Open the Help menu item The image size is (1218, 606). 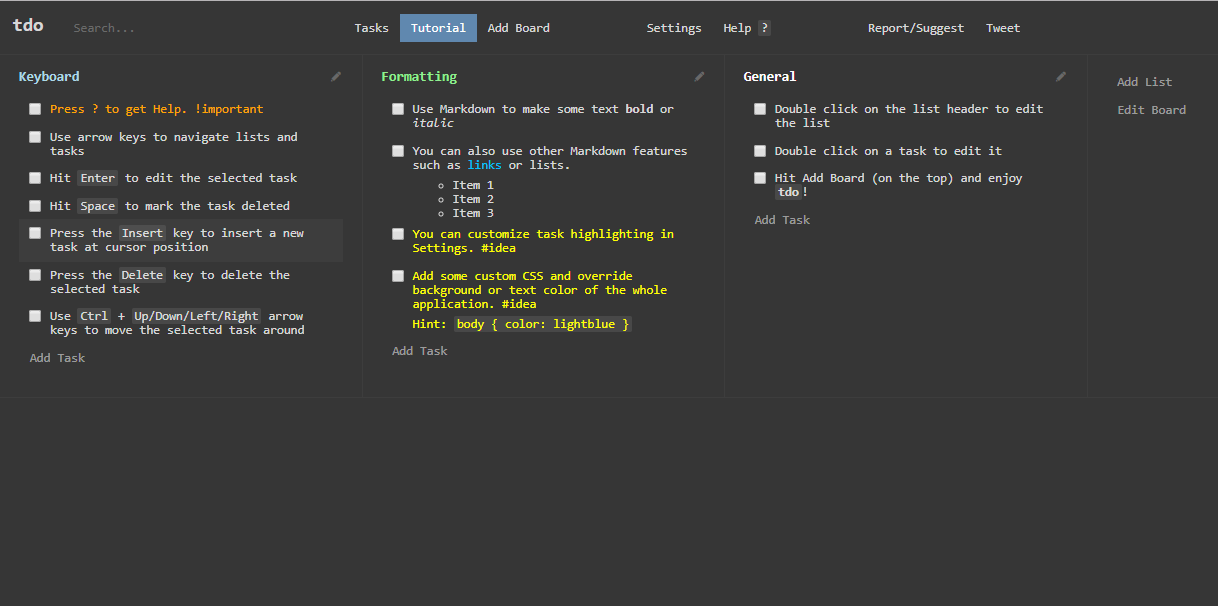(x=737, y=28)
